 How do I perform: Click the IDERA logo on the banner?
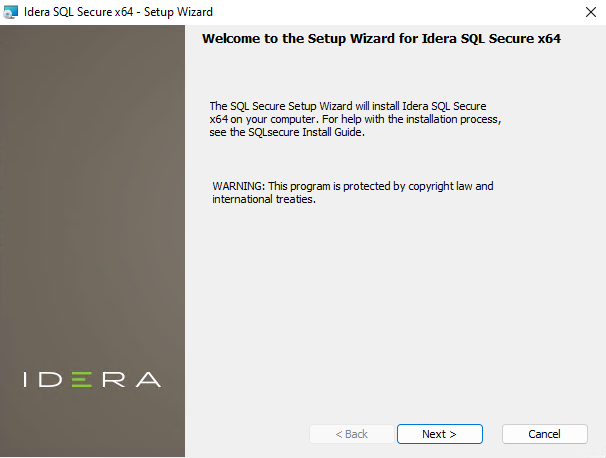[92, 380]
